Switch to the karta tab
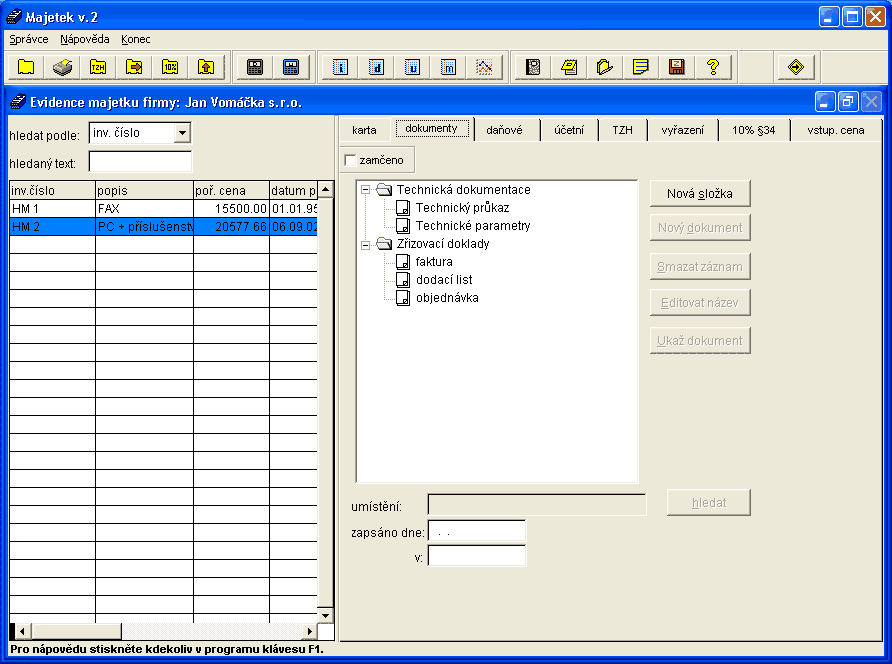Image resolution: width=892 pixels, height=664 pixels. 364,130
